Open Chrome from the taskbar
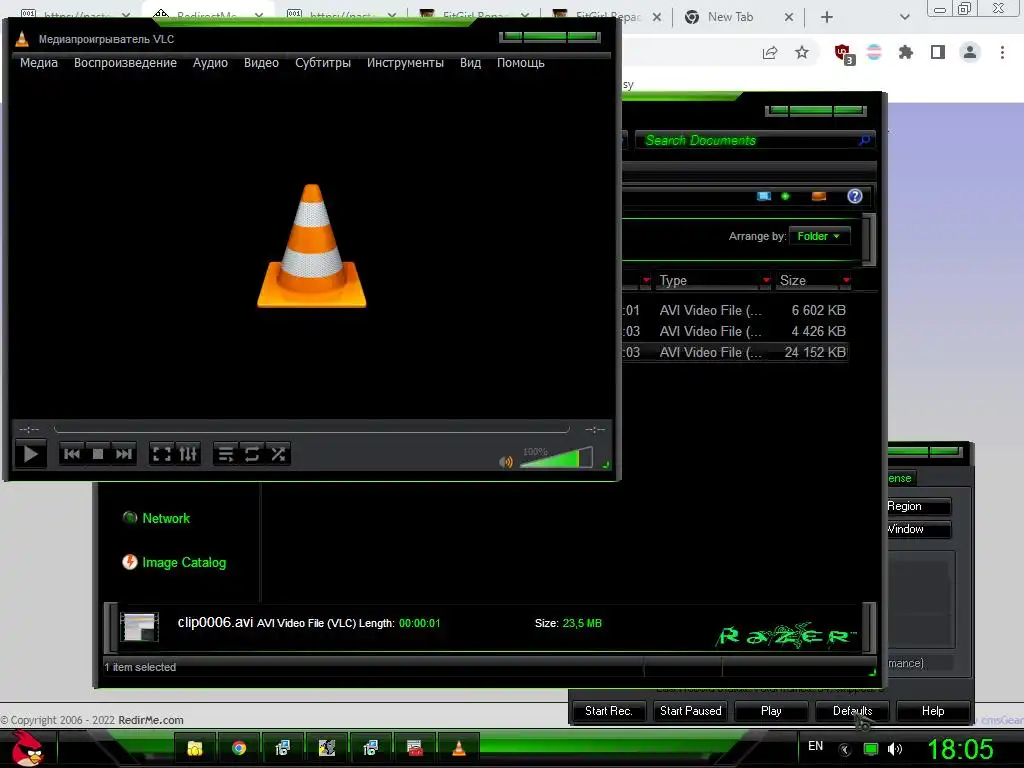This screenshot has width=1024, height=768. [x=239, y=748]
